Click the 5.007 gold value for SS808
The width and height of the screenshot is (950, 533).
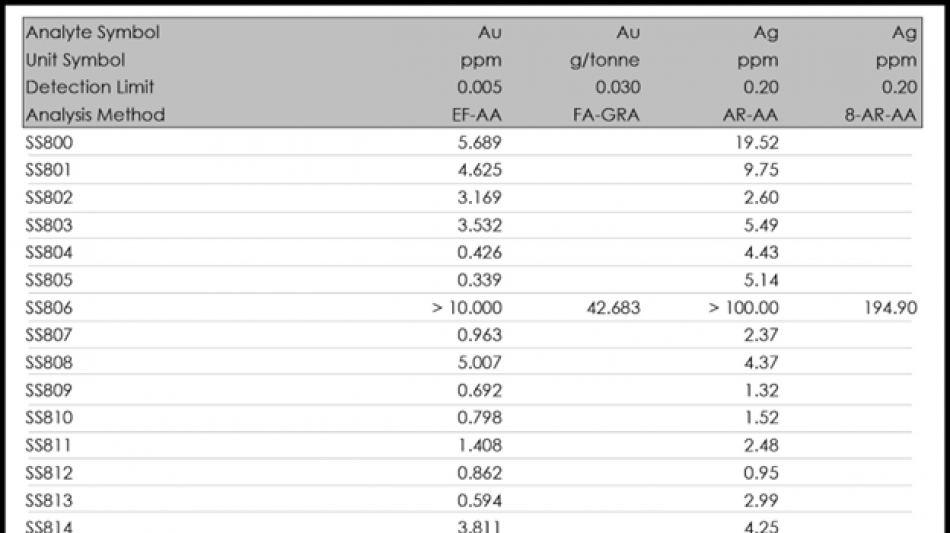point(478,363)
